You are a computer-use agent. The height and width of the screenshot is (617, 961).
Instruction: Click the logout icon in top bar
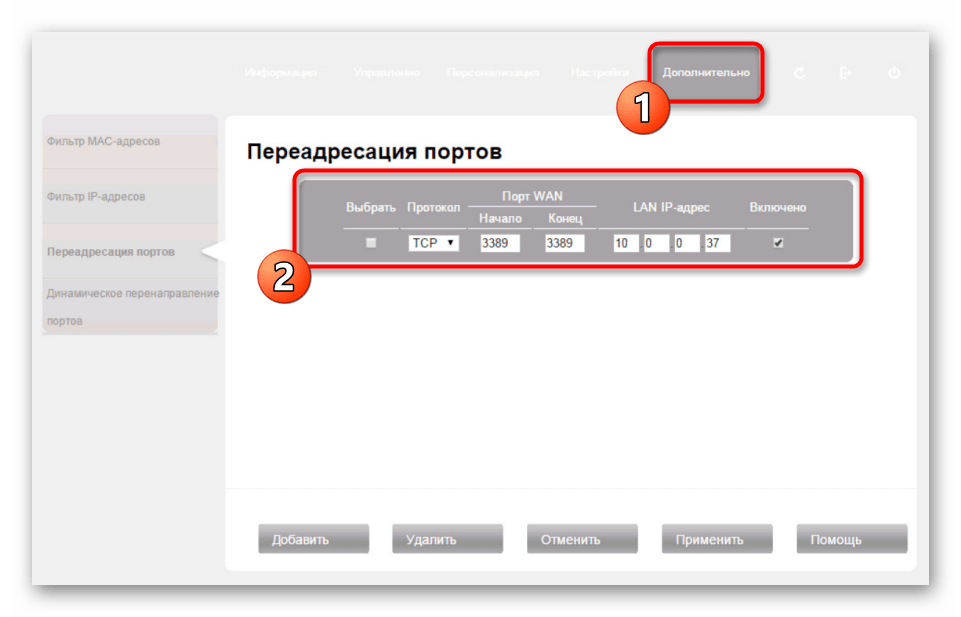846,73
